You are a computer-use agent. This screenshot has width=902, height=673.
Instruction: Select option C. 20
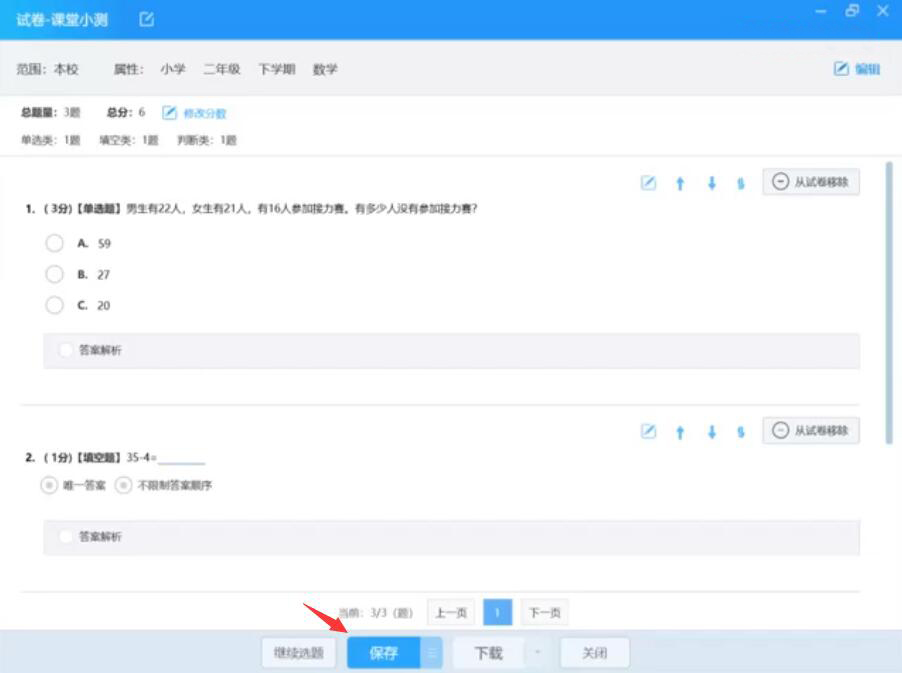[55, 305]
